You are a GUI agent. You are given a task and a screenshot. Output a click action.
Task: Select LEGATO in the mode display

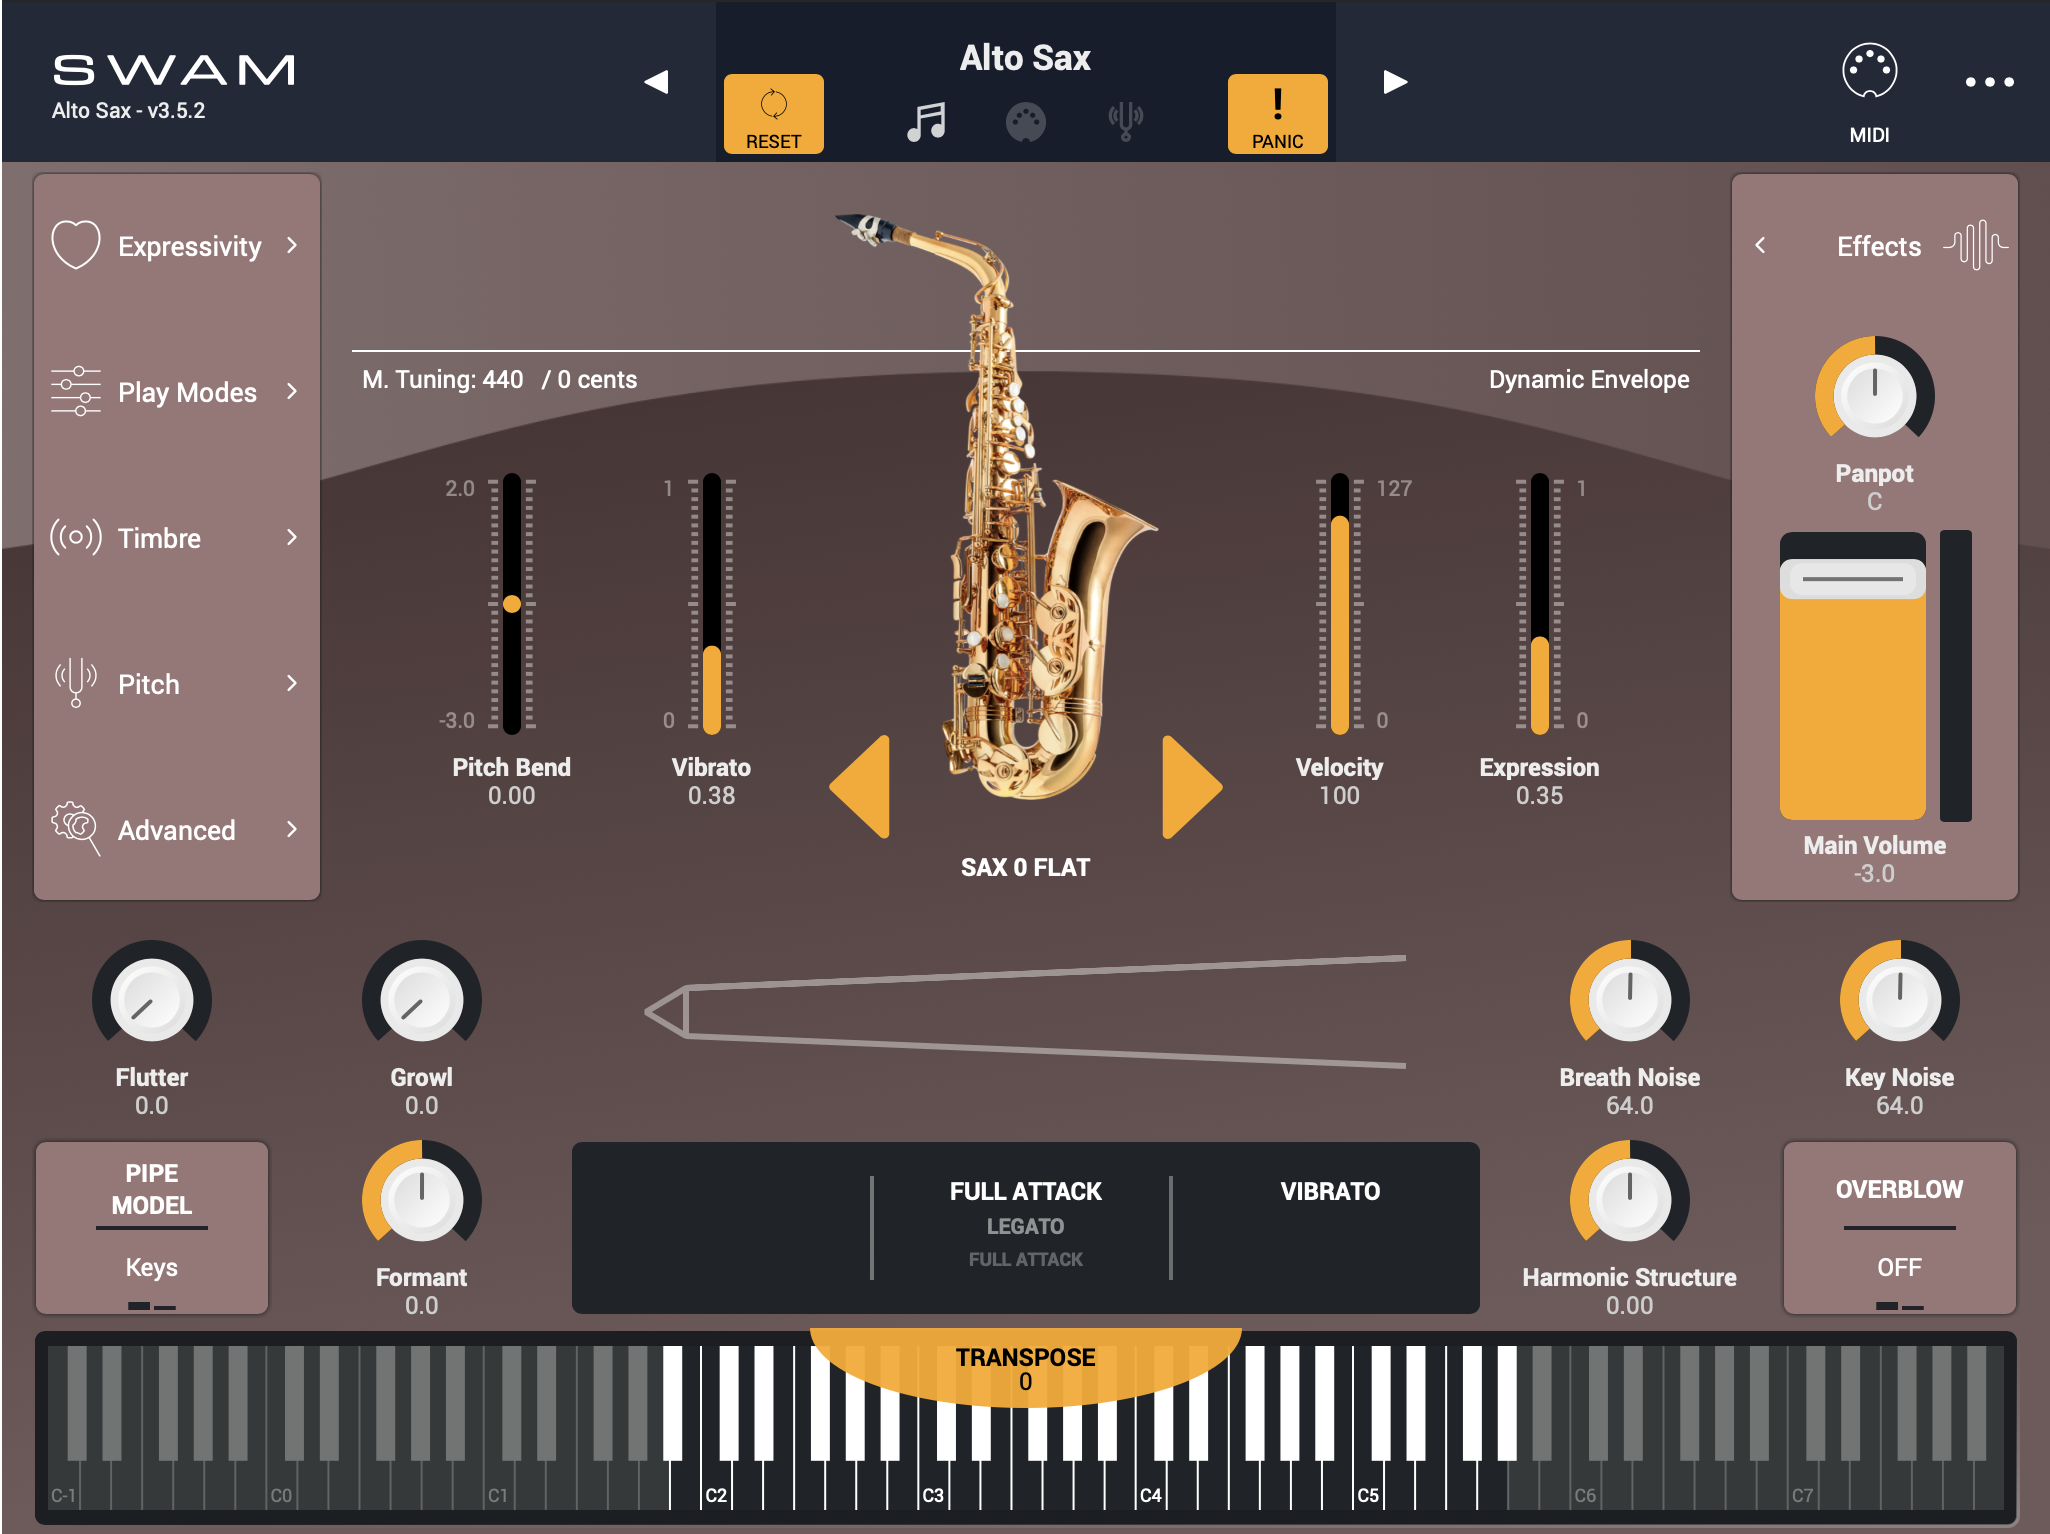coord(1025,1226)
